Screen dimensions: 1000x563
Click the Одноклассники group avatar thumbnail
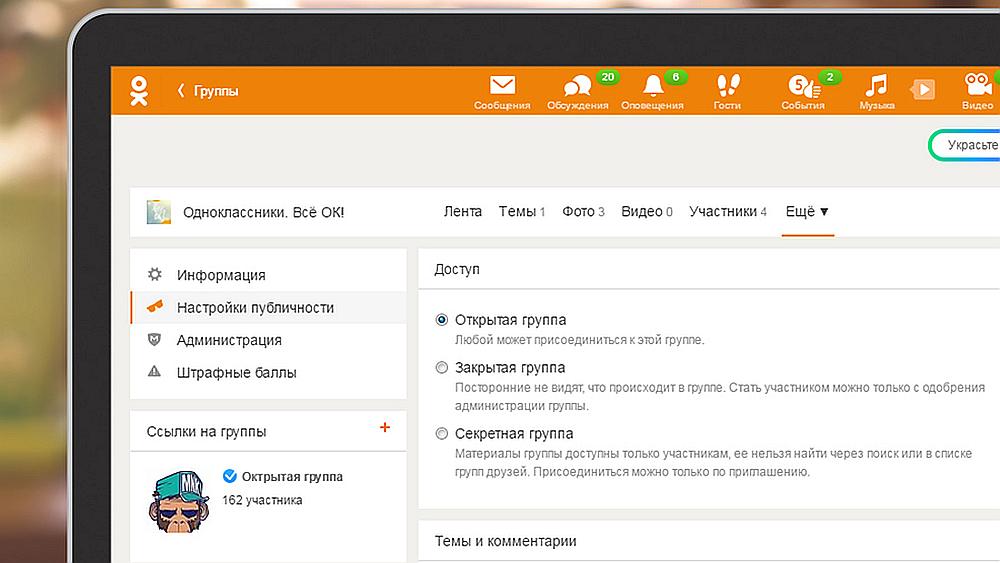click(159, 212)
